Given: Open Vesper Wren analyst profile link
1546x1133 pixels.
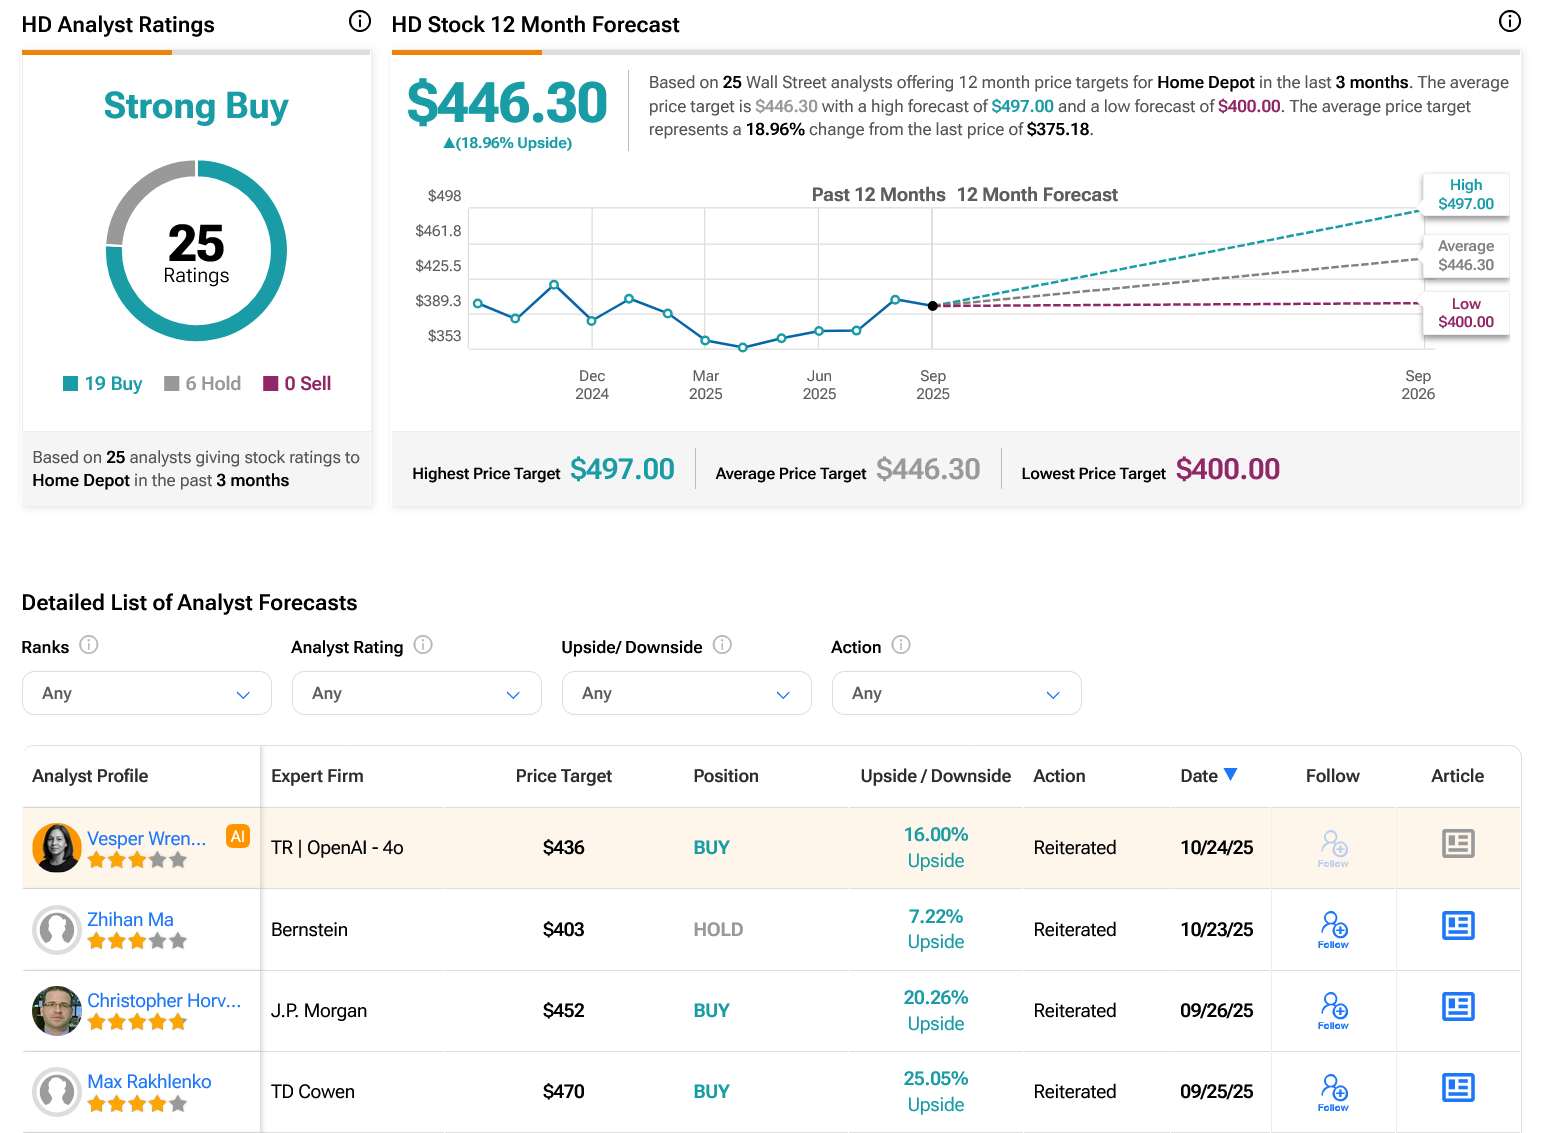Looking at the screenshot, I should click(146, 838).
